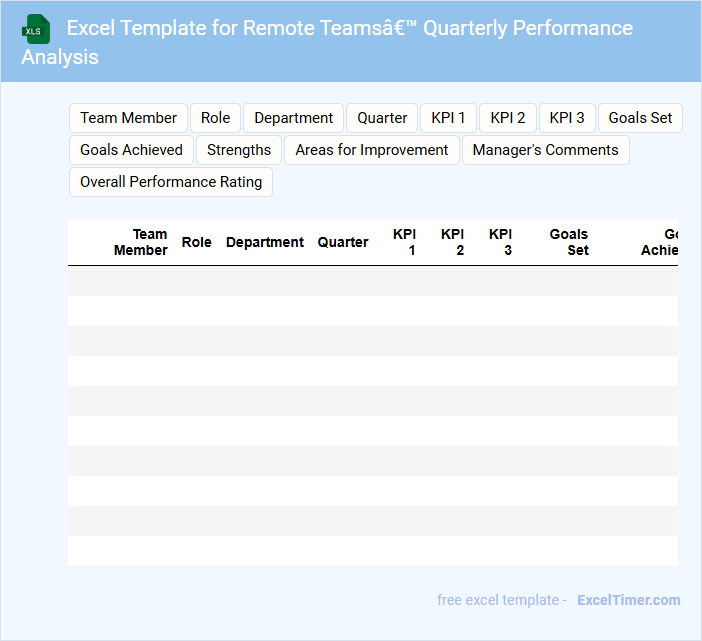Click the KPI 2 table column header
Screen dimensions: 702x641
[452, 242]
